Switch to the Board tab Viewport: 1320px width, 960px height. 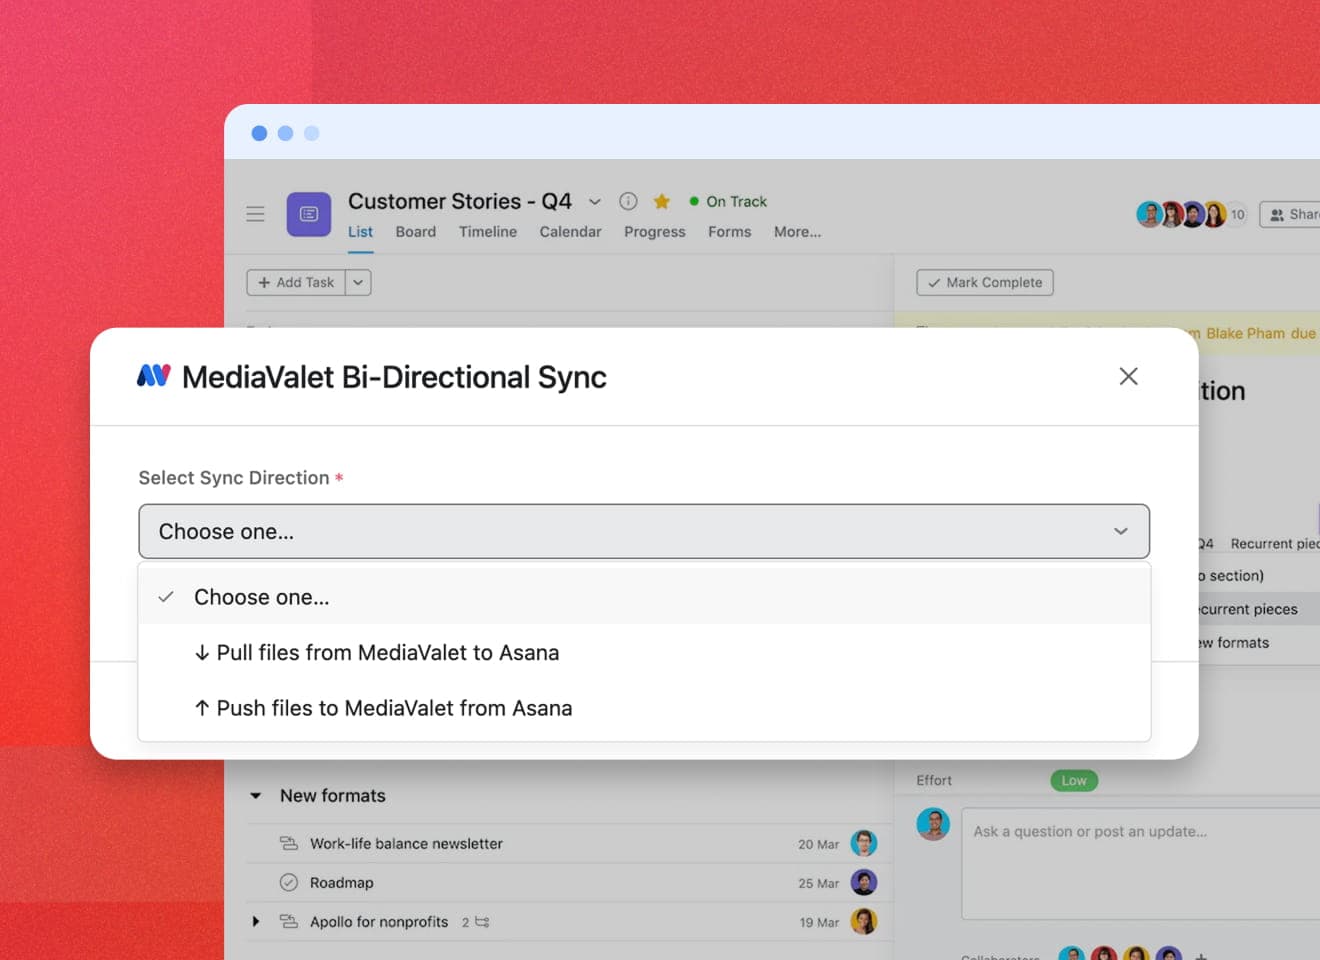tap(416, 232)
